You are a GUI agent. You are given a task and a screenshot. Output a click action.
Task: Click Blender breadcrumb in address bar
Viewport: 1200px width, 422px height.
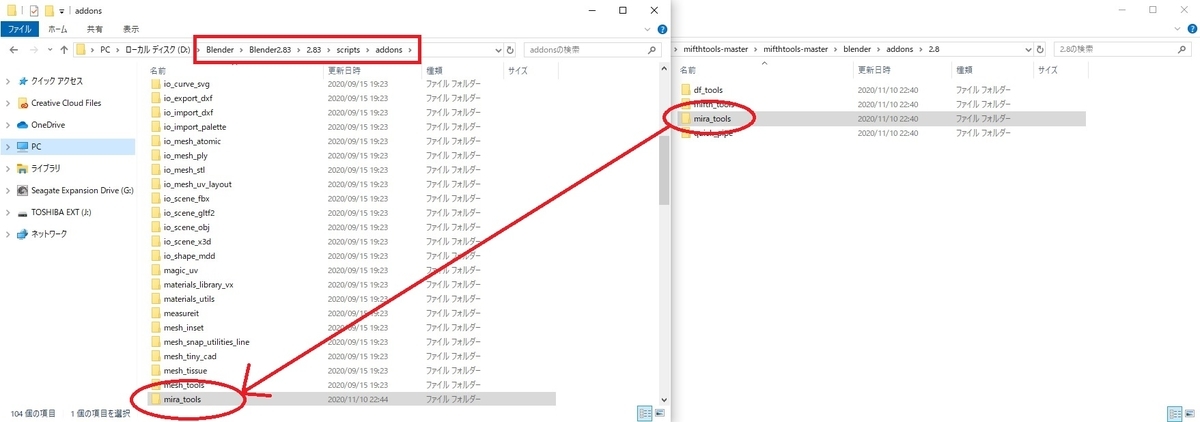(x=220, y=49)
